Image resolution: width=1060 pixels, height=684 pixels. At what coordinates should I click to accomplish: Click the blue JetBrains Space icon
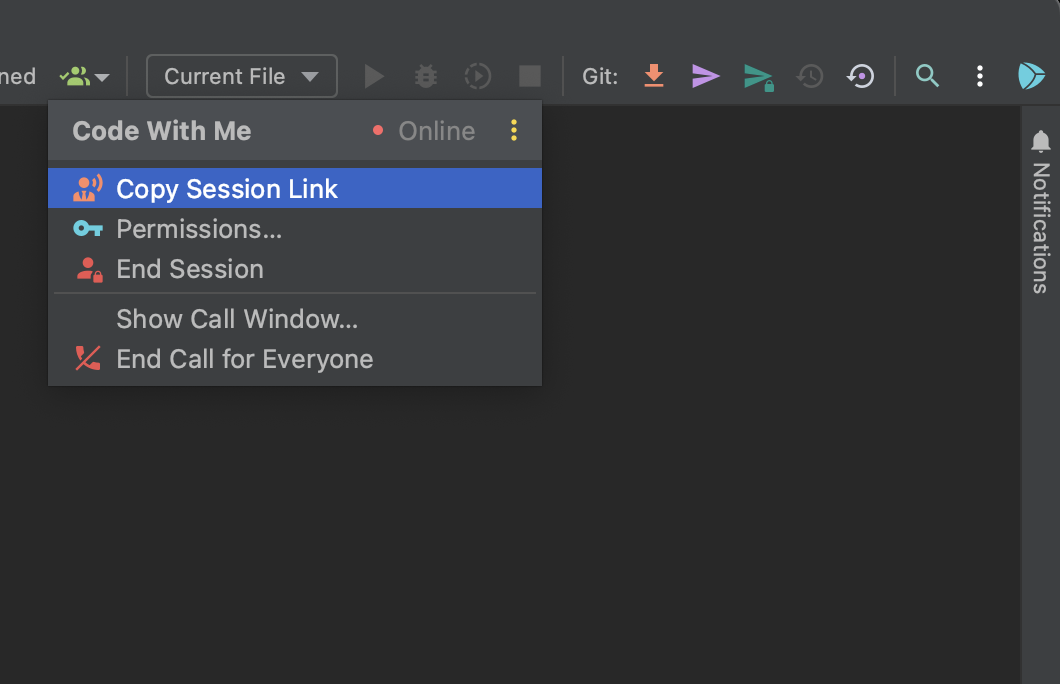click(1032, 76)
